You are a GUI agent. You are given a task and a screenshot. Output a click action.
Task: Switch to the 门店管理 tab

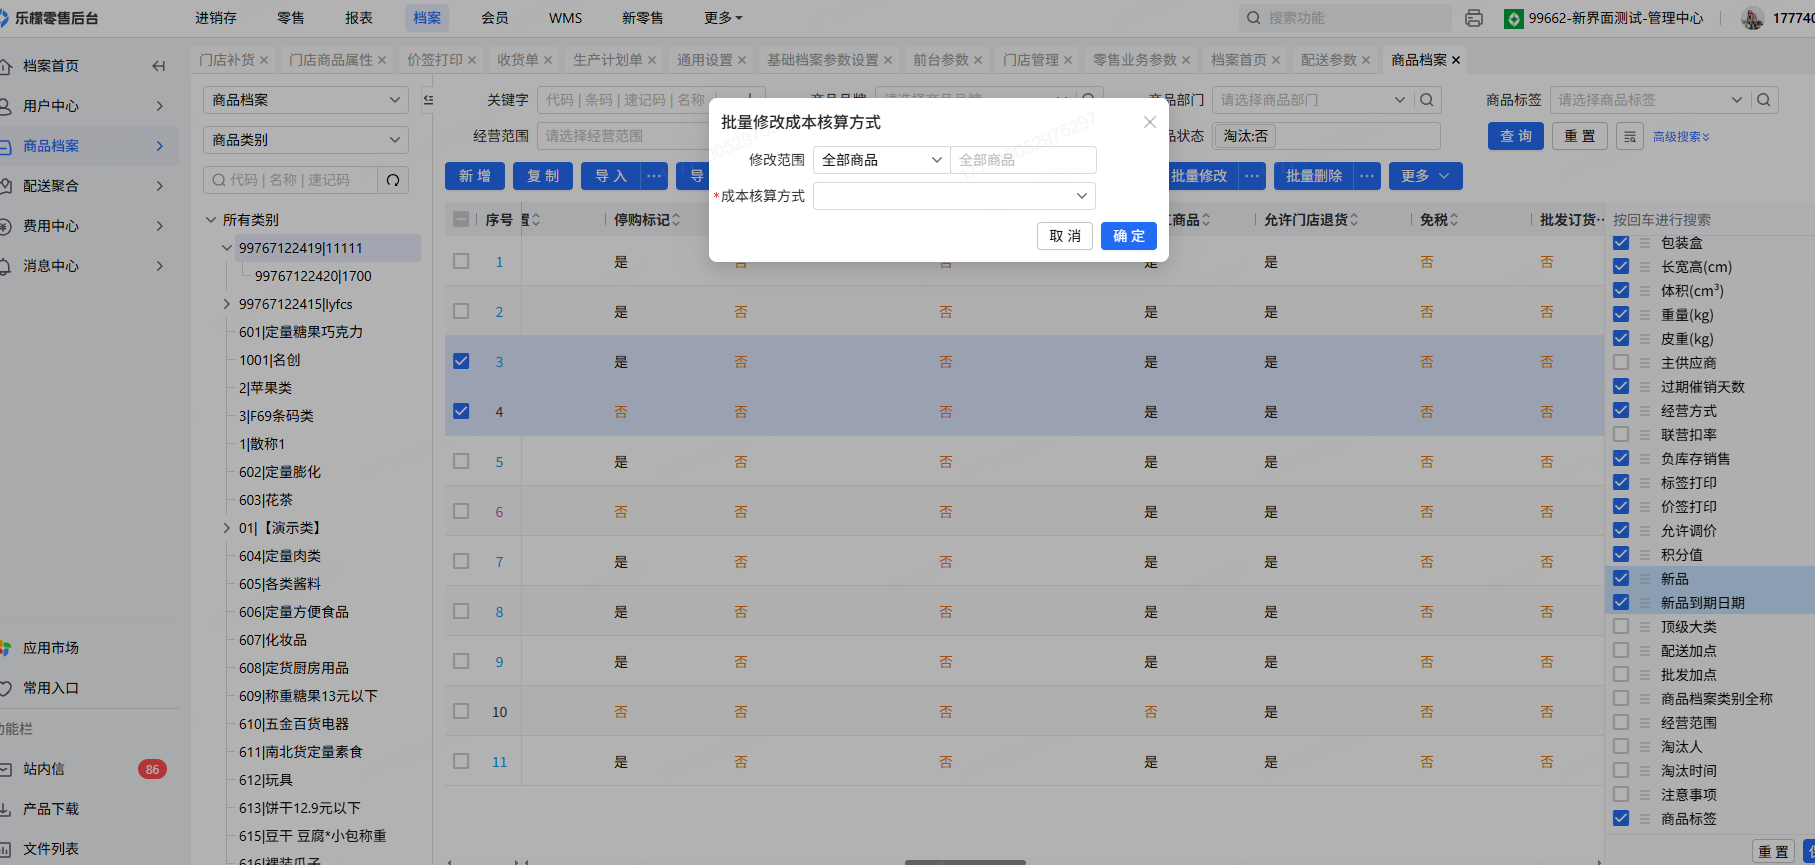[1031, 60]
